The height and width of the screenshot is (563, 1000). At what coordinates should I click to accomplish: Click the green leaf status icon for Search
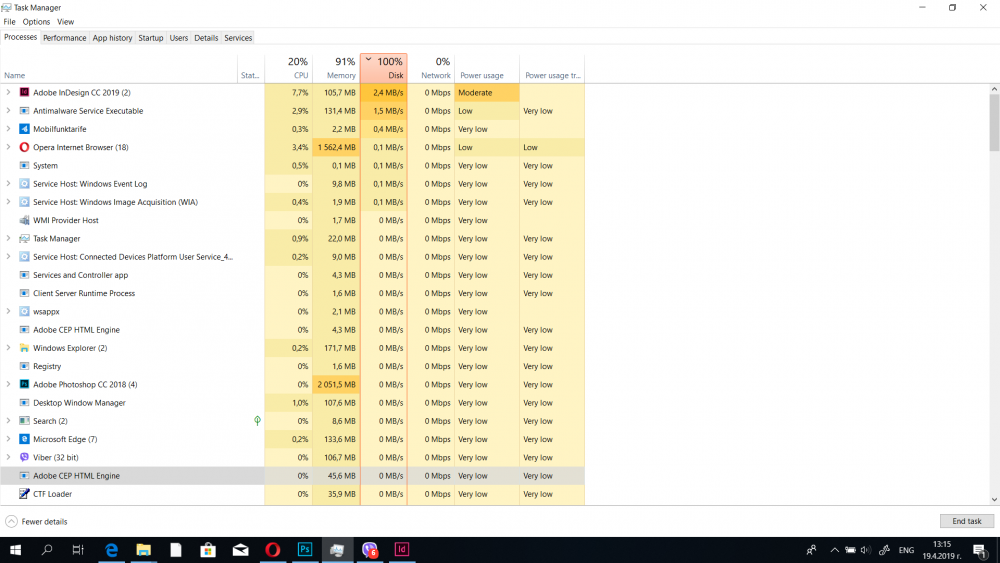(257, 421)
